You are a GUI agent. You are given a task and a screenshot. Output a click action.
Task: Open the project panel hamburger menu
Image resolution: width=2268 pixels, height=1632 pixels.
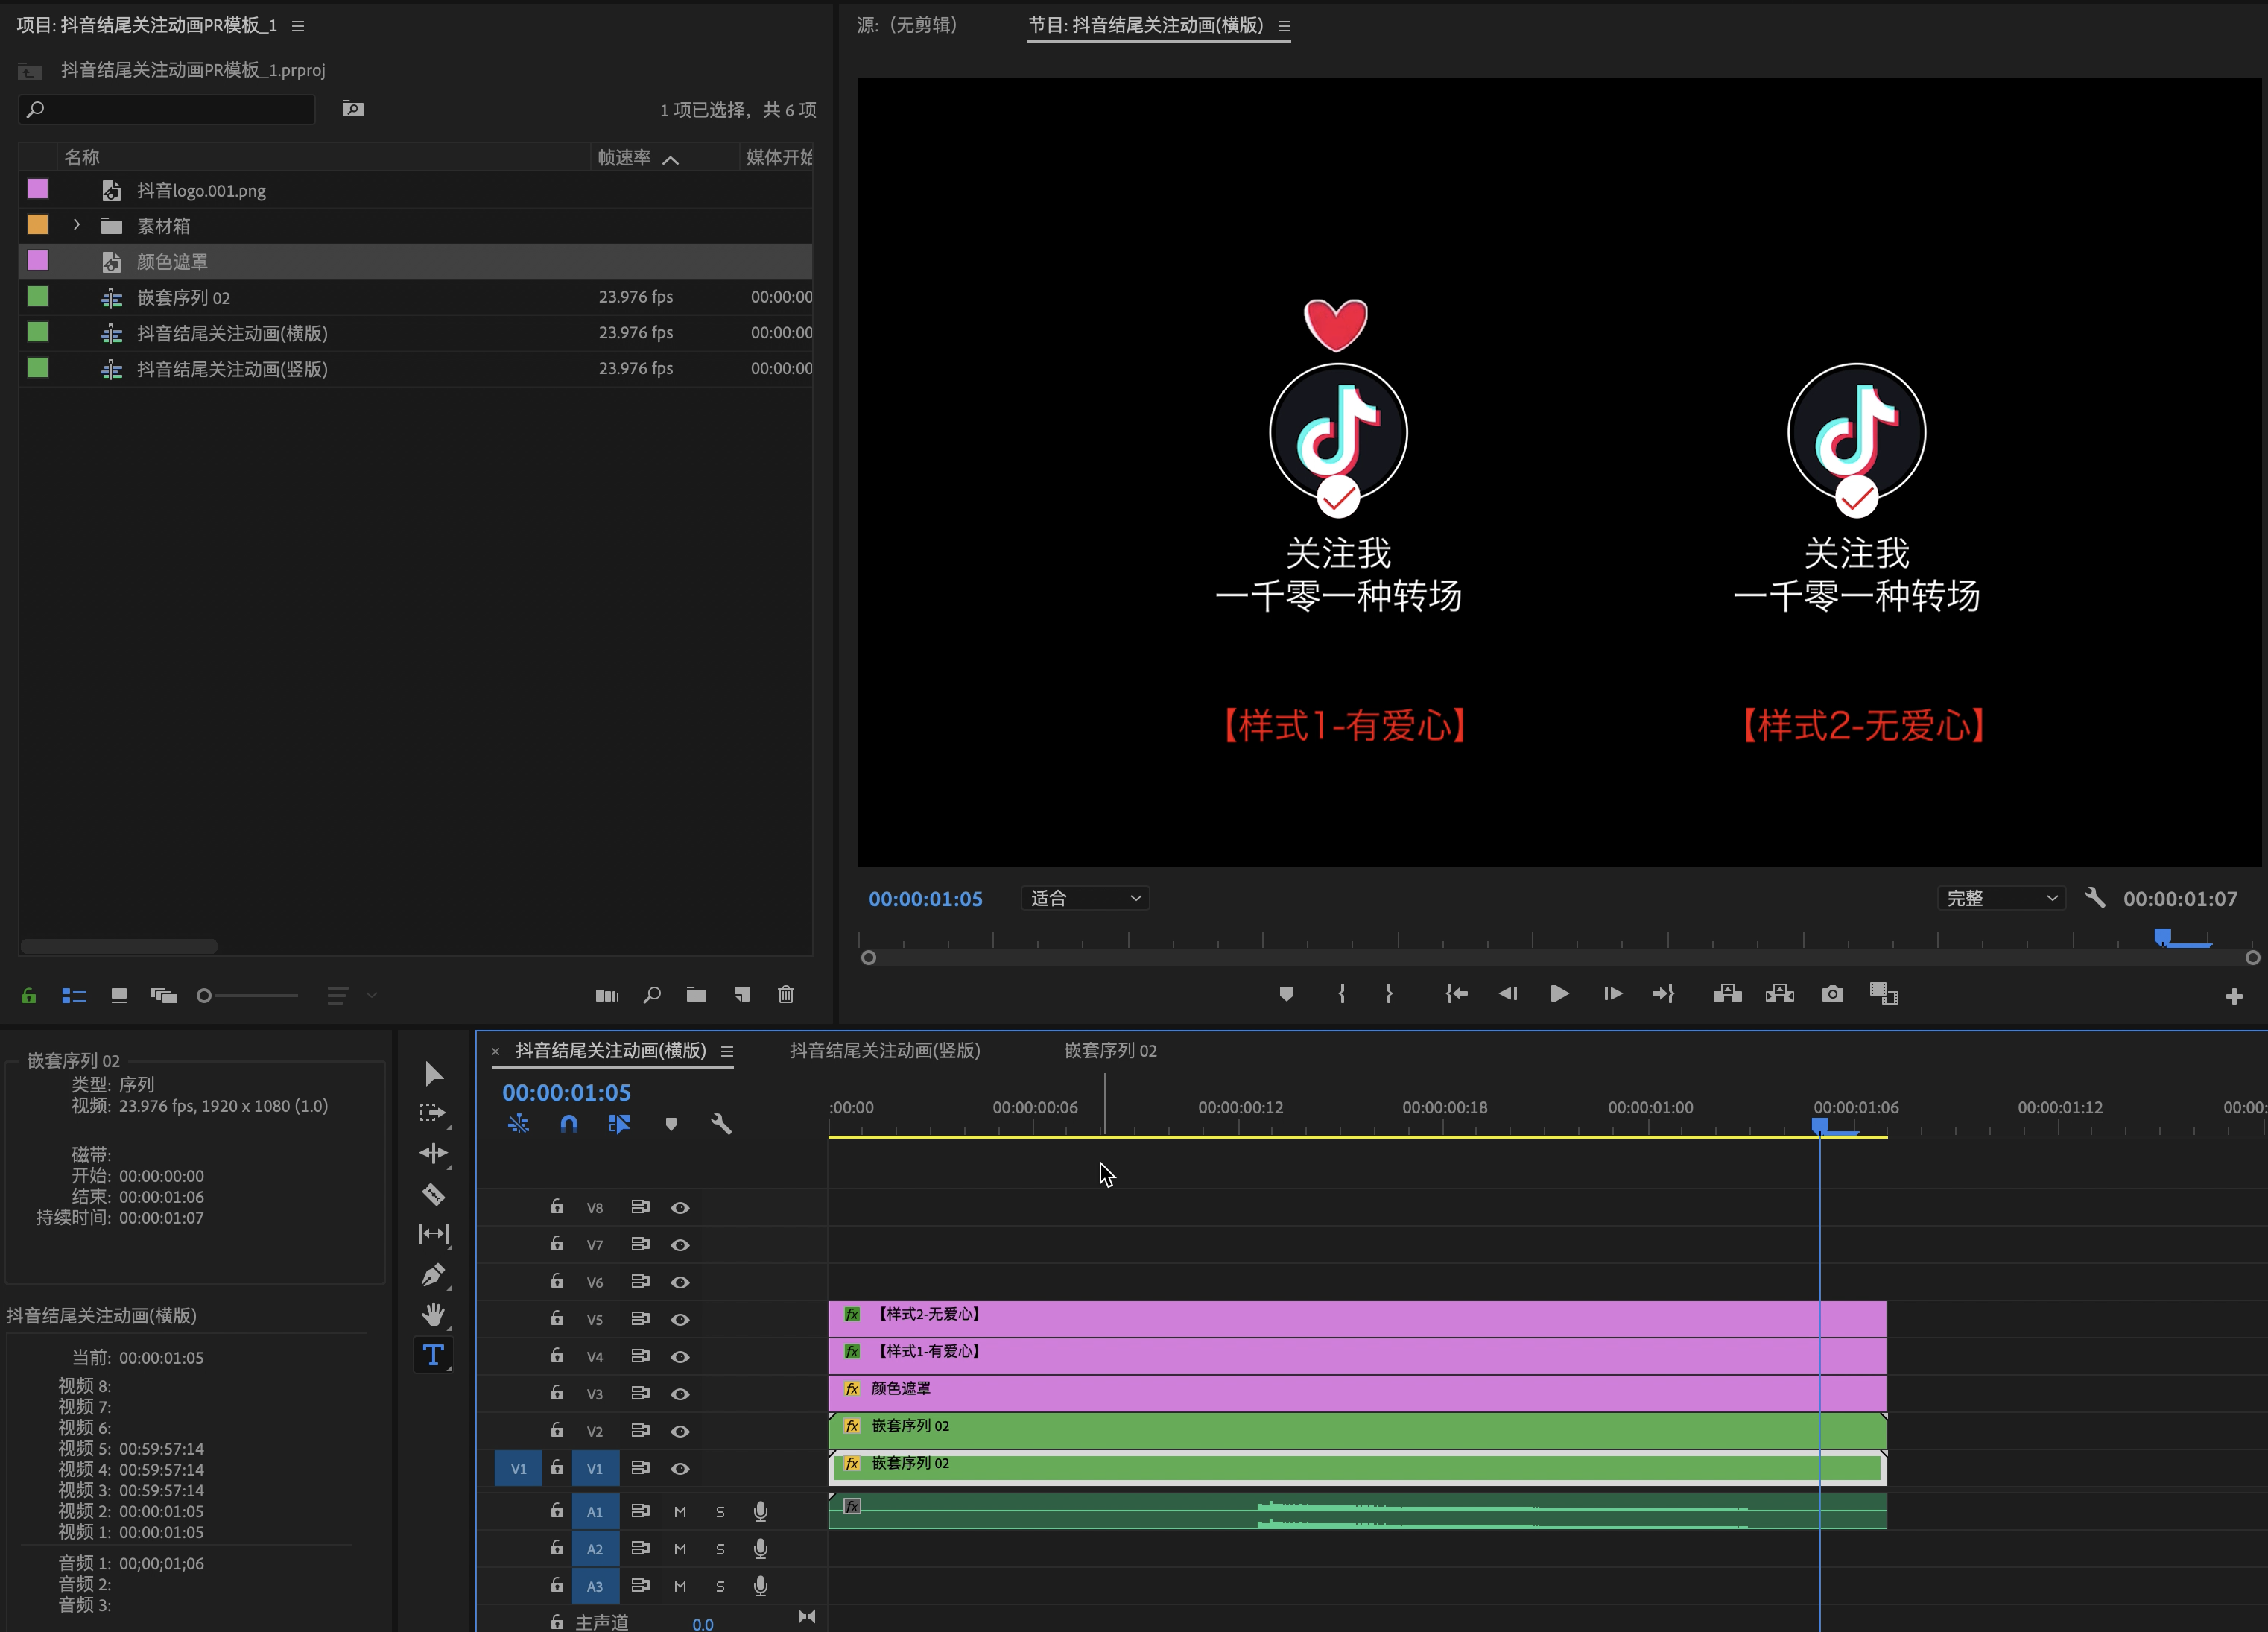pyautogui.click(x=298, y=26)
